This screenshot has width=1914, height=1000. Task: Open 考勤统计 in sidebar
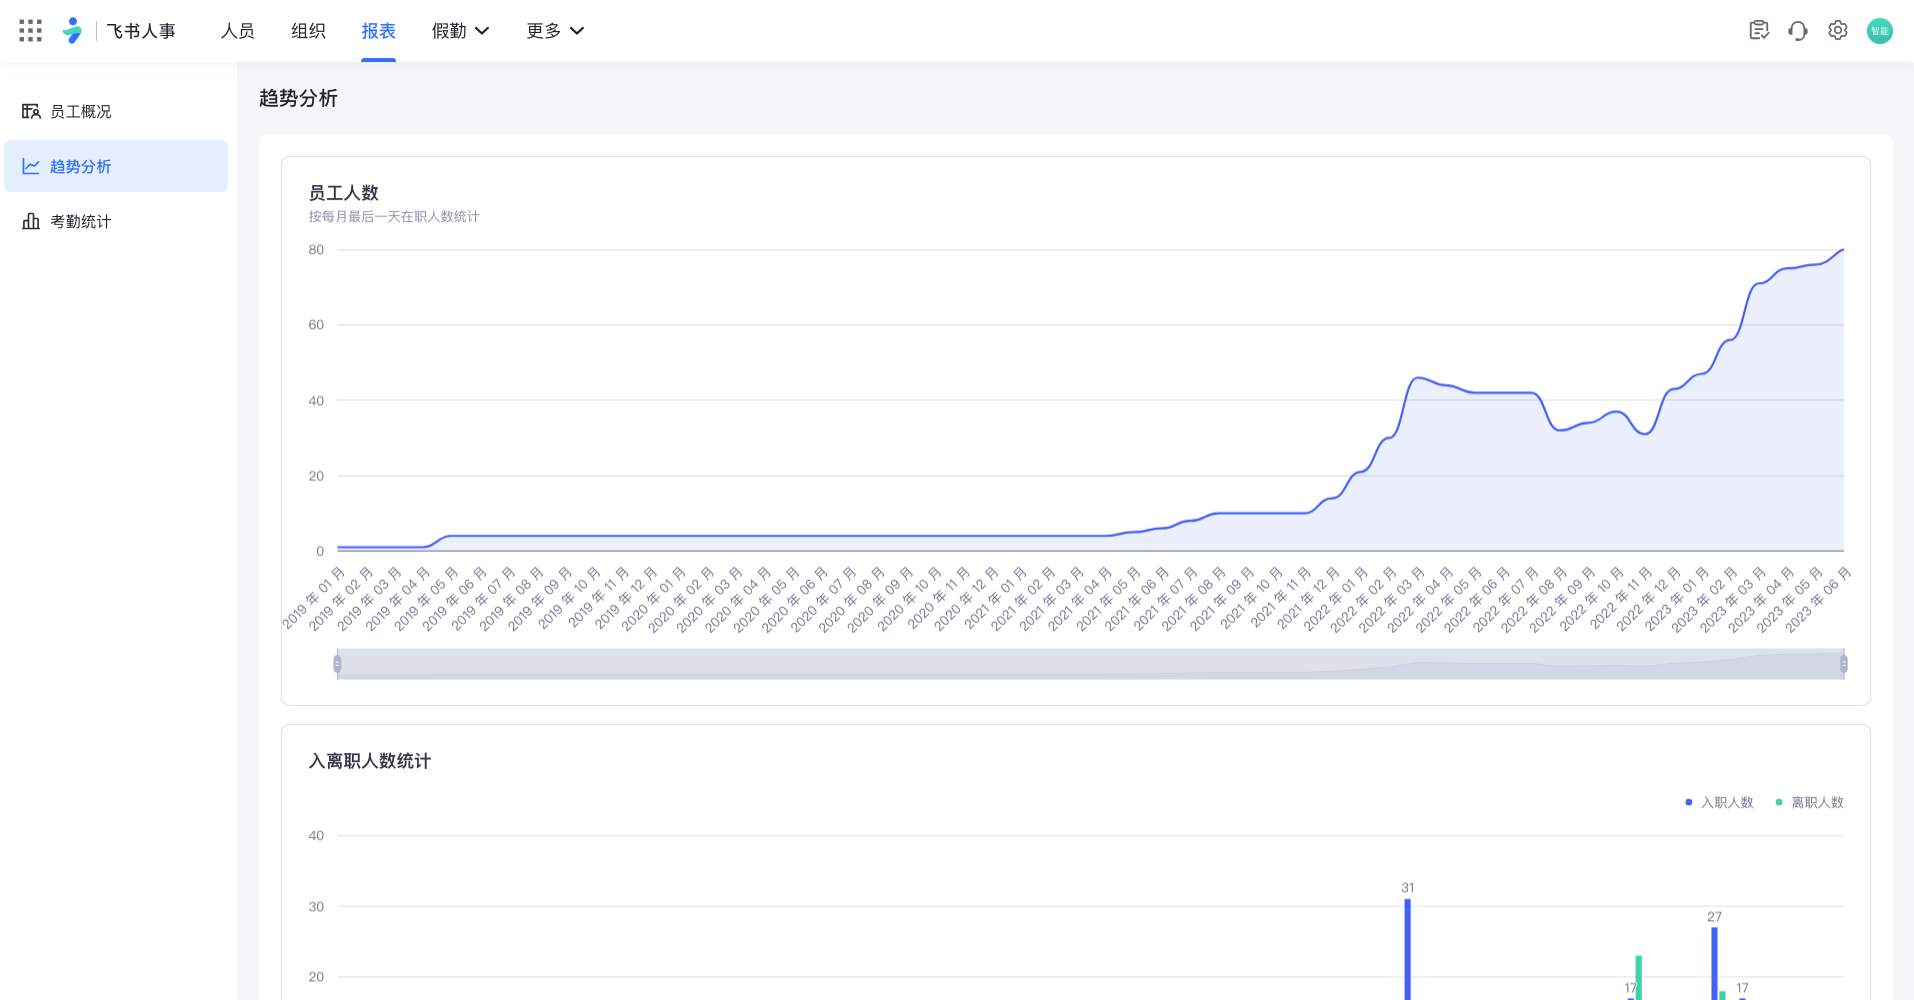pyautogui.click(x=116, y=221)
